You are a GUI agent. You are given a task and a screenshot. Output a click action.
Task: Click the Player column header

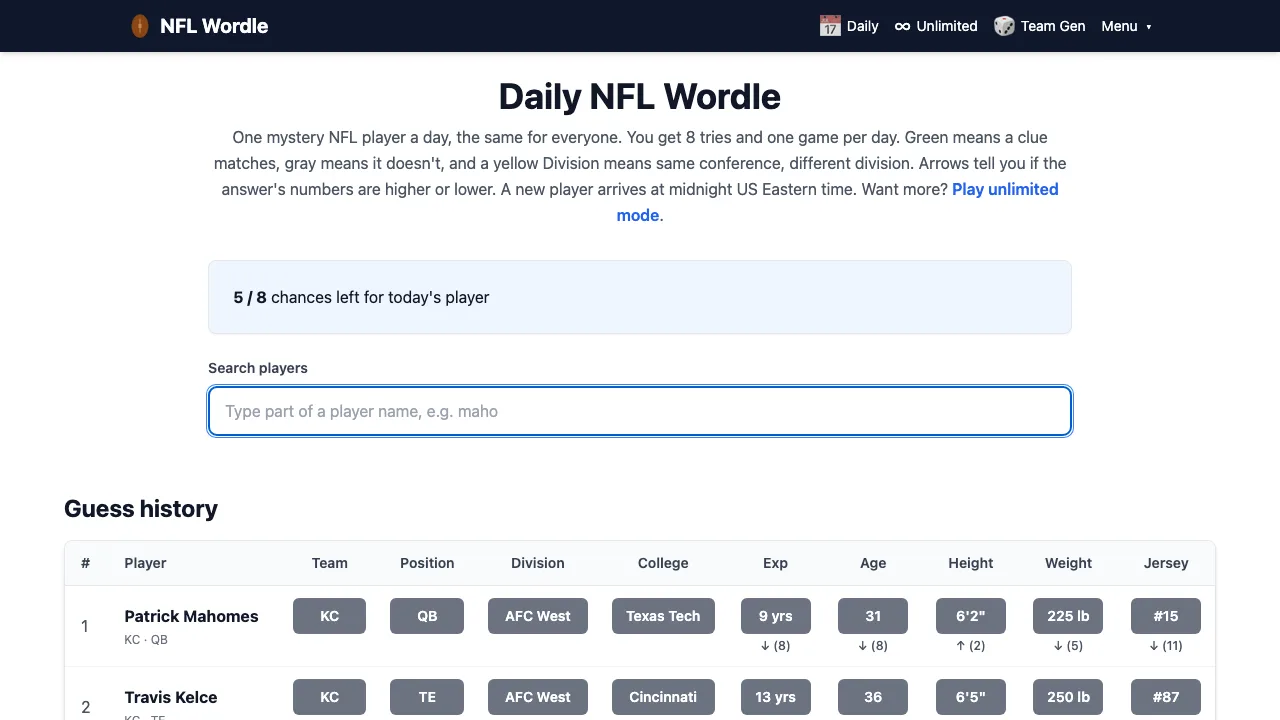coord(145,563)
